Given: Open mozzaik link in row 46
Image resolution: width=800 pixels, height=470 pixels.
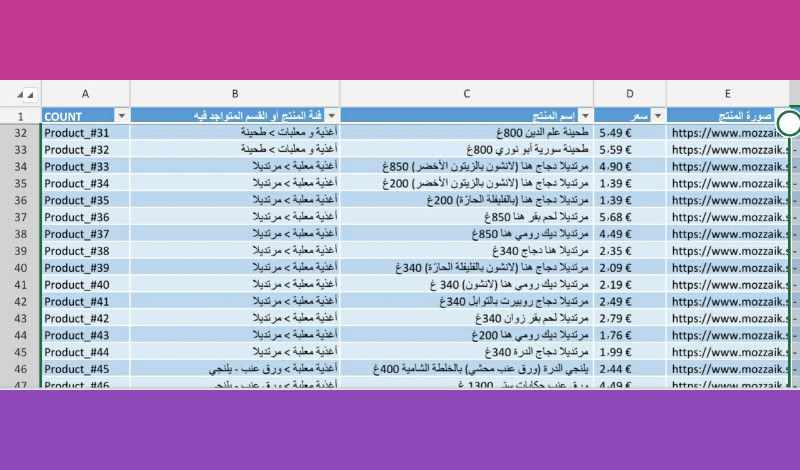Looking at the screenshot, I should click(728, 368).
